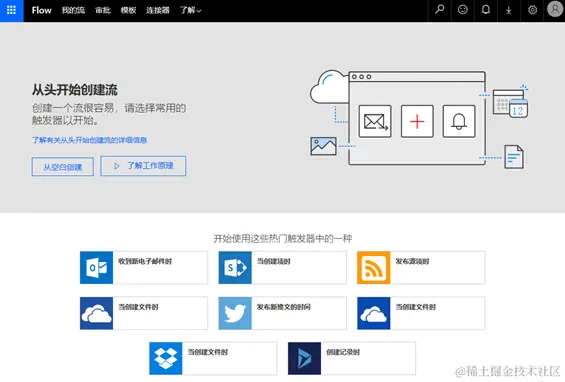This screenshot has height=382, width=565.
Task: Click the download arrow icon
Action: tap(509, 10)
